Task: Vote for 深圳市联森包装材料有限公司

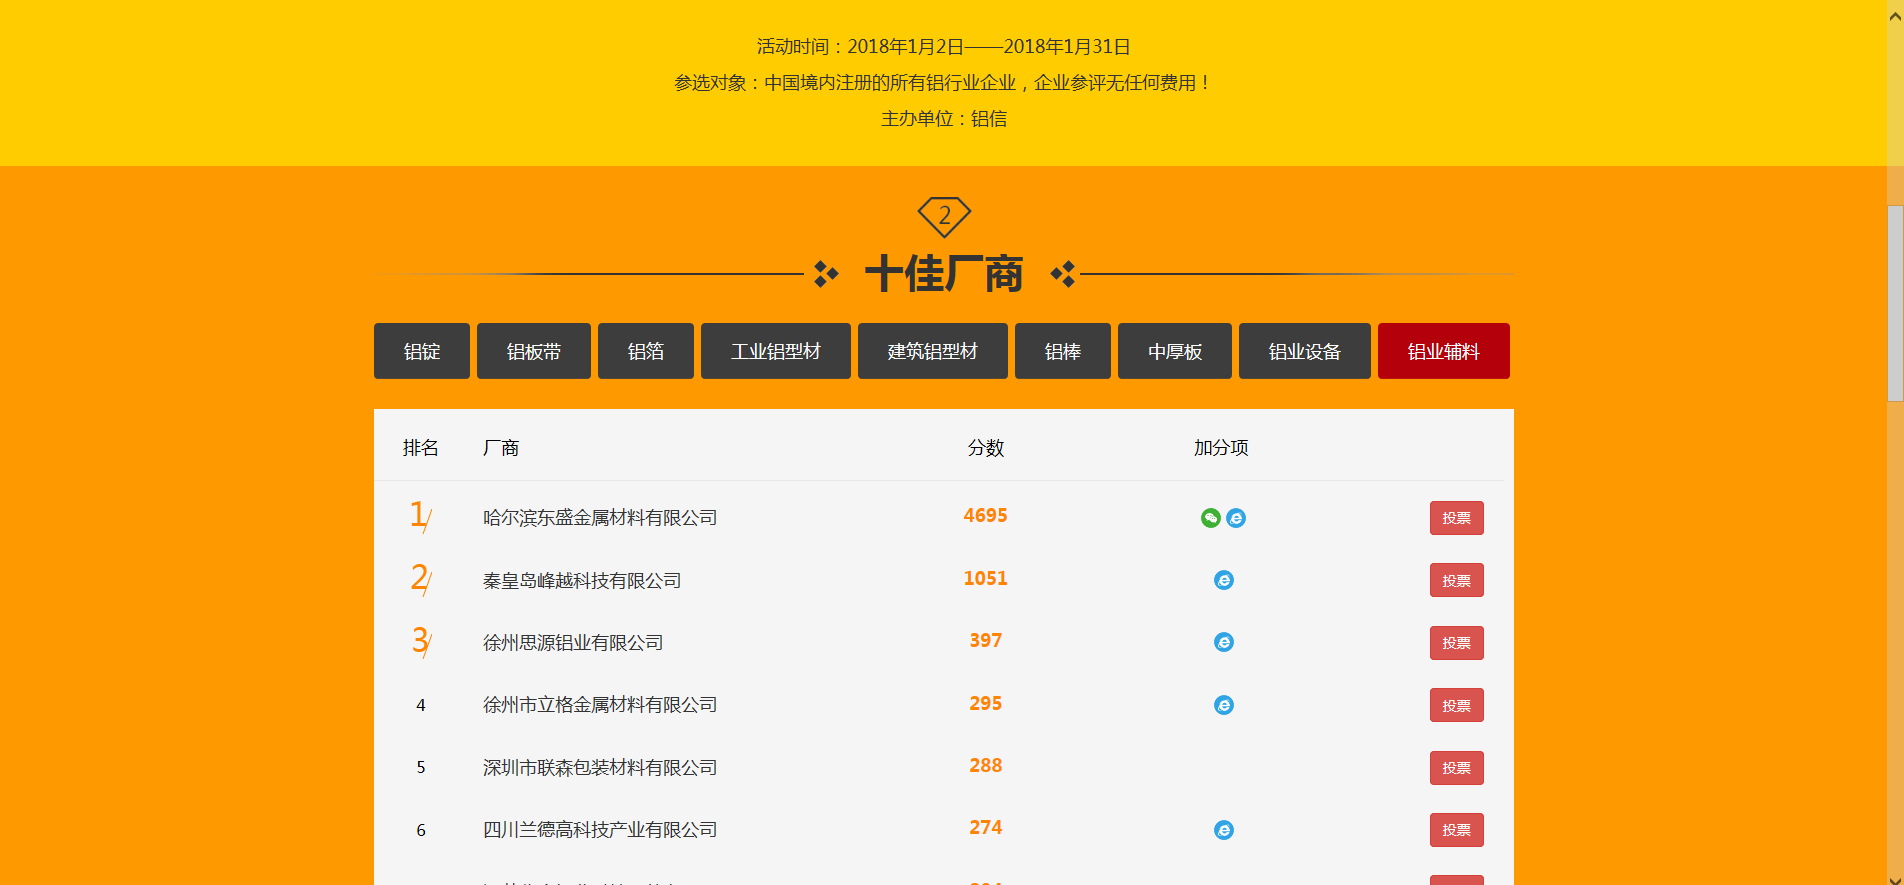Action: [1456, 768]
